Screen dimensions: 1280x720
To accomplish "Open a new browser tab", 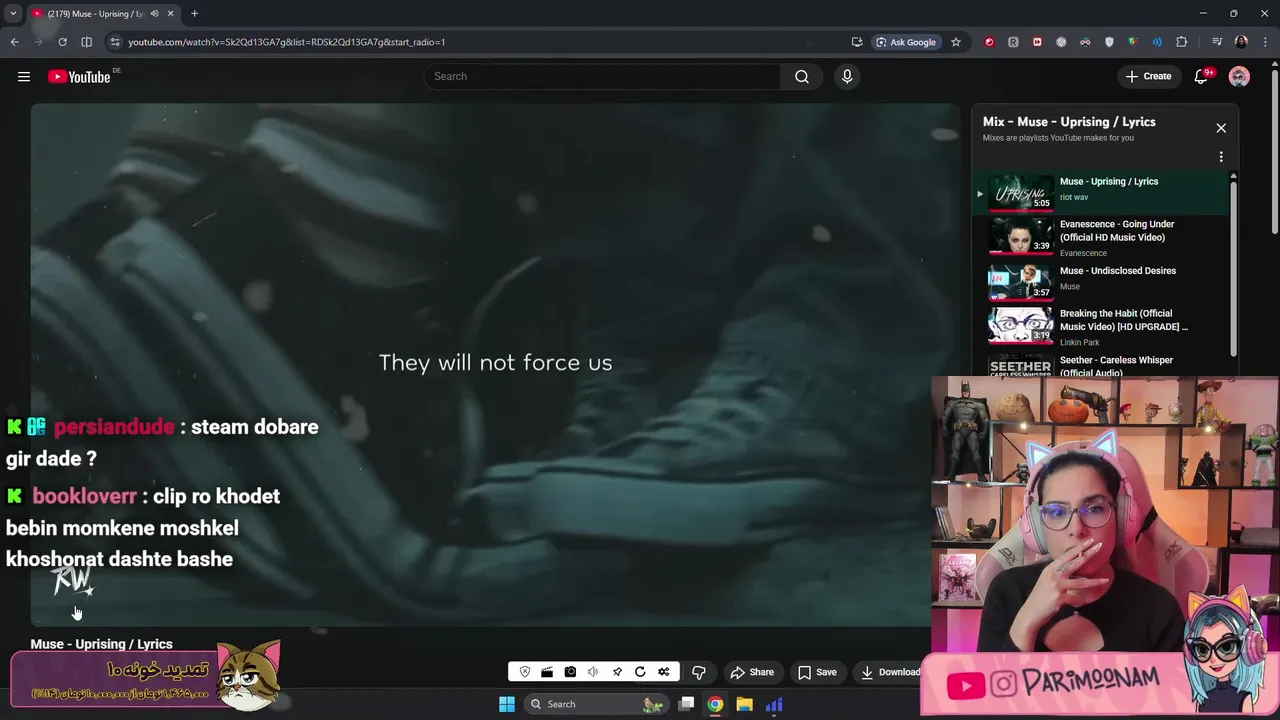I will click(x=194, y=14).
